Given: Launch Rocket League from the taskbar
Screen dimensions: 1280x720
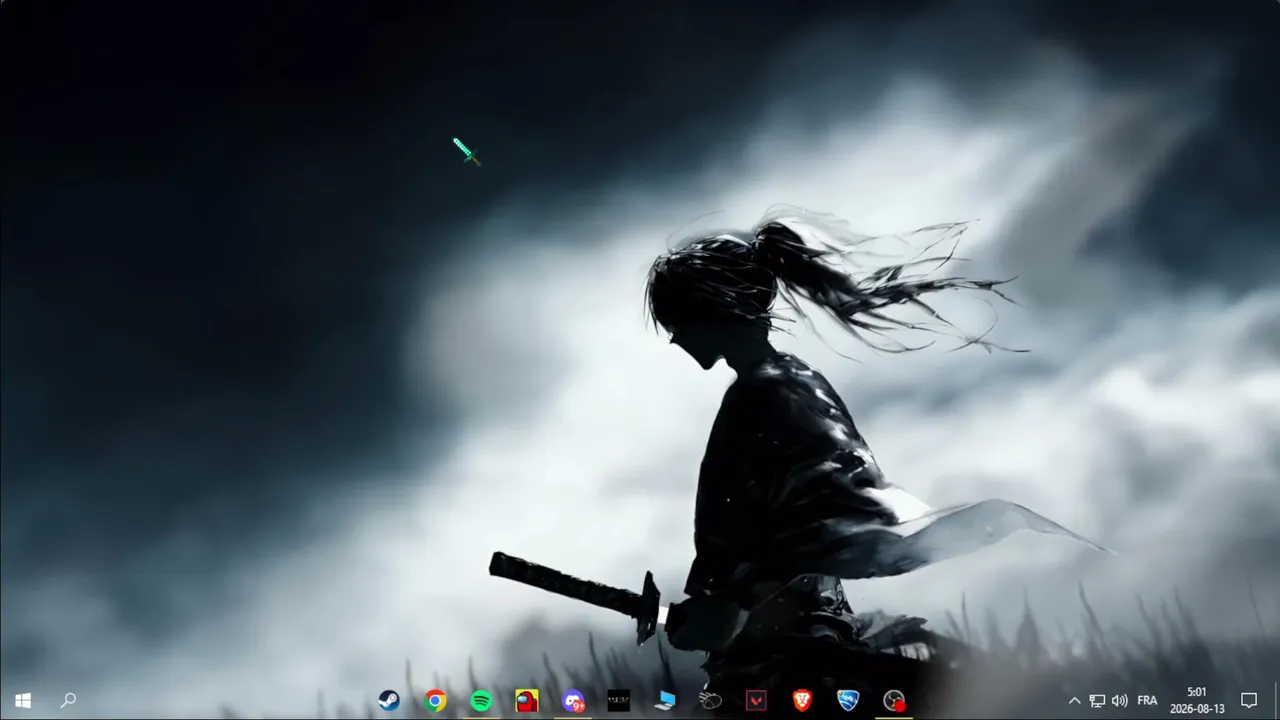Looking at the screenshot, I should click(848, 701).
